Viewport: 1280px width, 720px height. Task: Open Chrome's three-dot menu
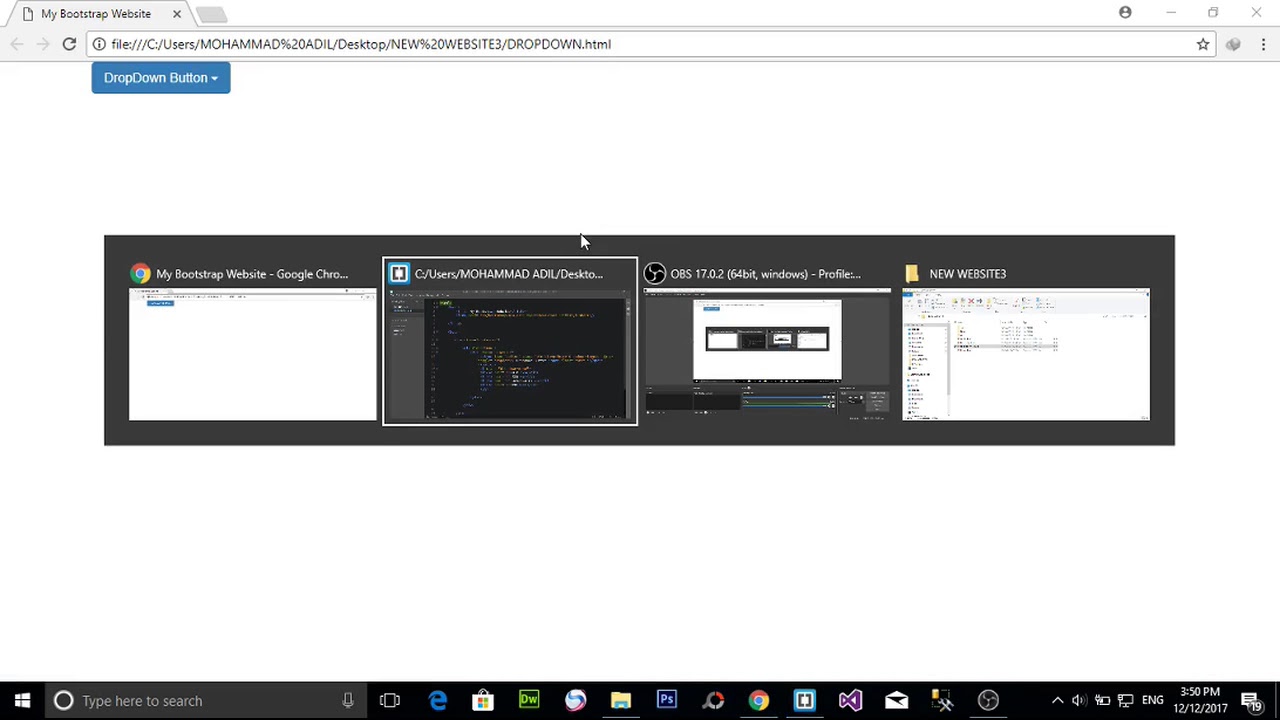coord(1263,44)
